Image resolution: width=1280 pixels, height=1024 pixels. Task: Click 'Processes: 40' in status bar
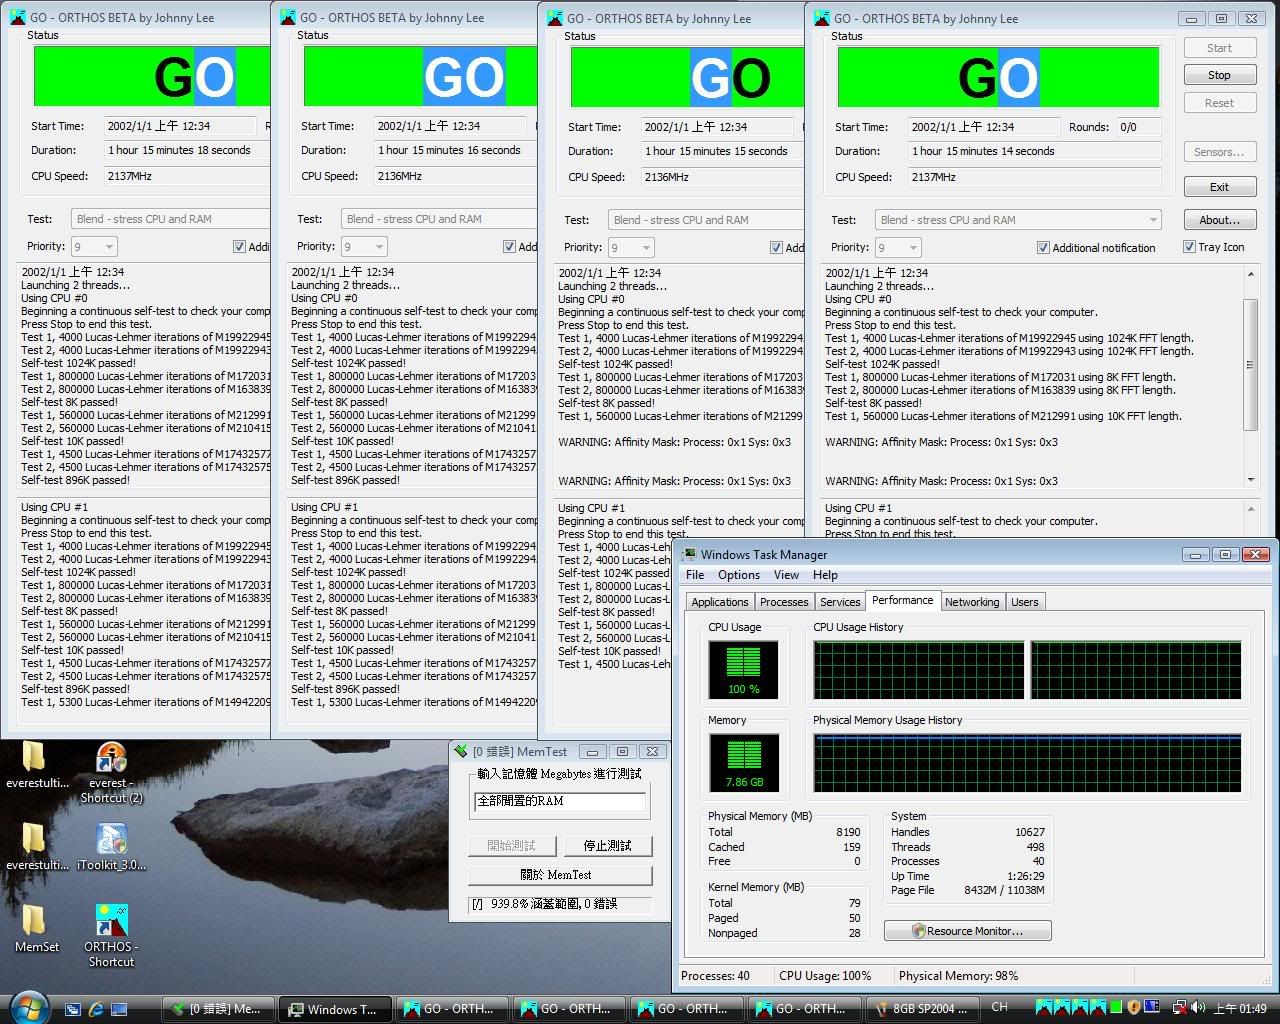pos(715,976)
